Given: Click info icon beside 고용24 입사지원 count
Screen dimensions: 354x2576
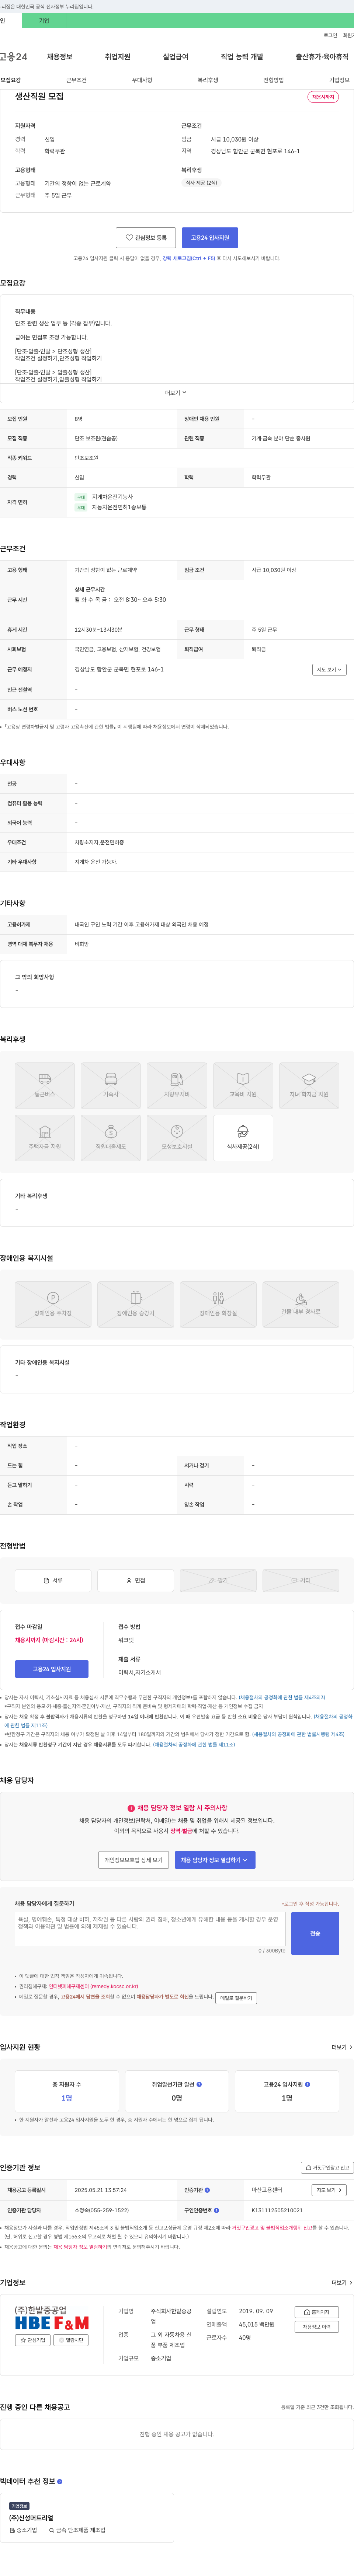Looking at the screenshot, I should click(307, 2084).
